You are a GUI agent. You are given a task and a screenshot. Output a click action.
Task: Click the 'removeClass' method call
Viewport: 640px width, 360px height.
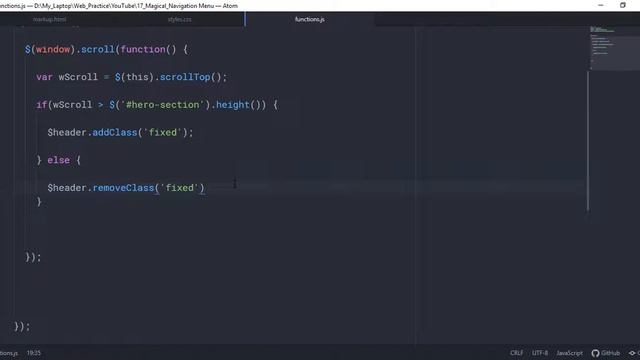point(123,188)
